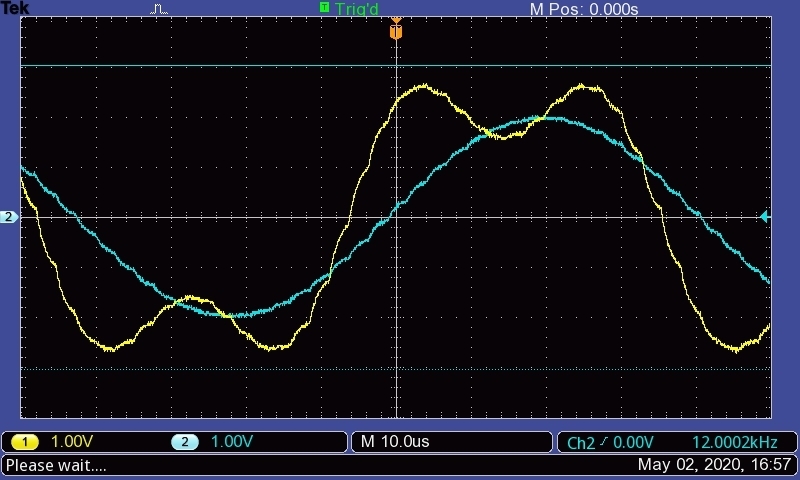Click the Tek logo in the corner

(x=14, y=8)
